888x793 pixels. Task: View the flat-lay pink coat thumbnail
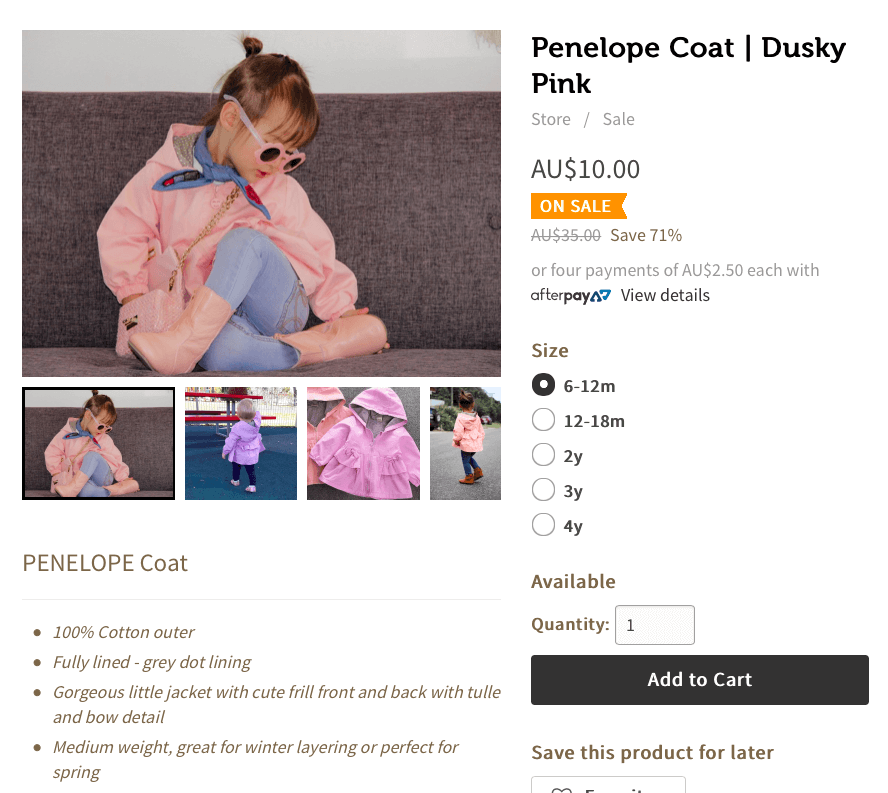point(363,443)
